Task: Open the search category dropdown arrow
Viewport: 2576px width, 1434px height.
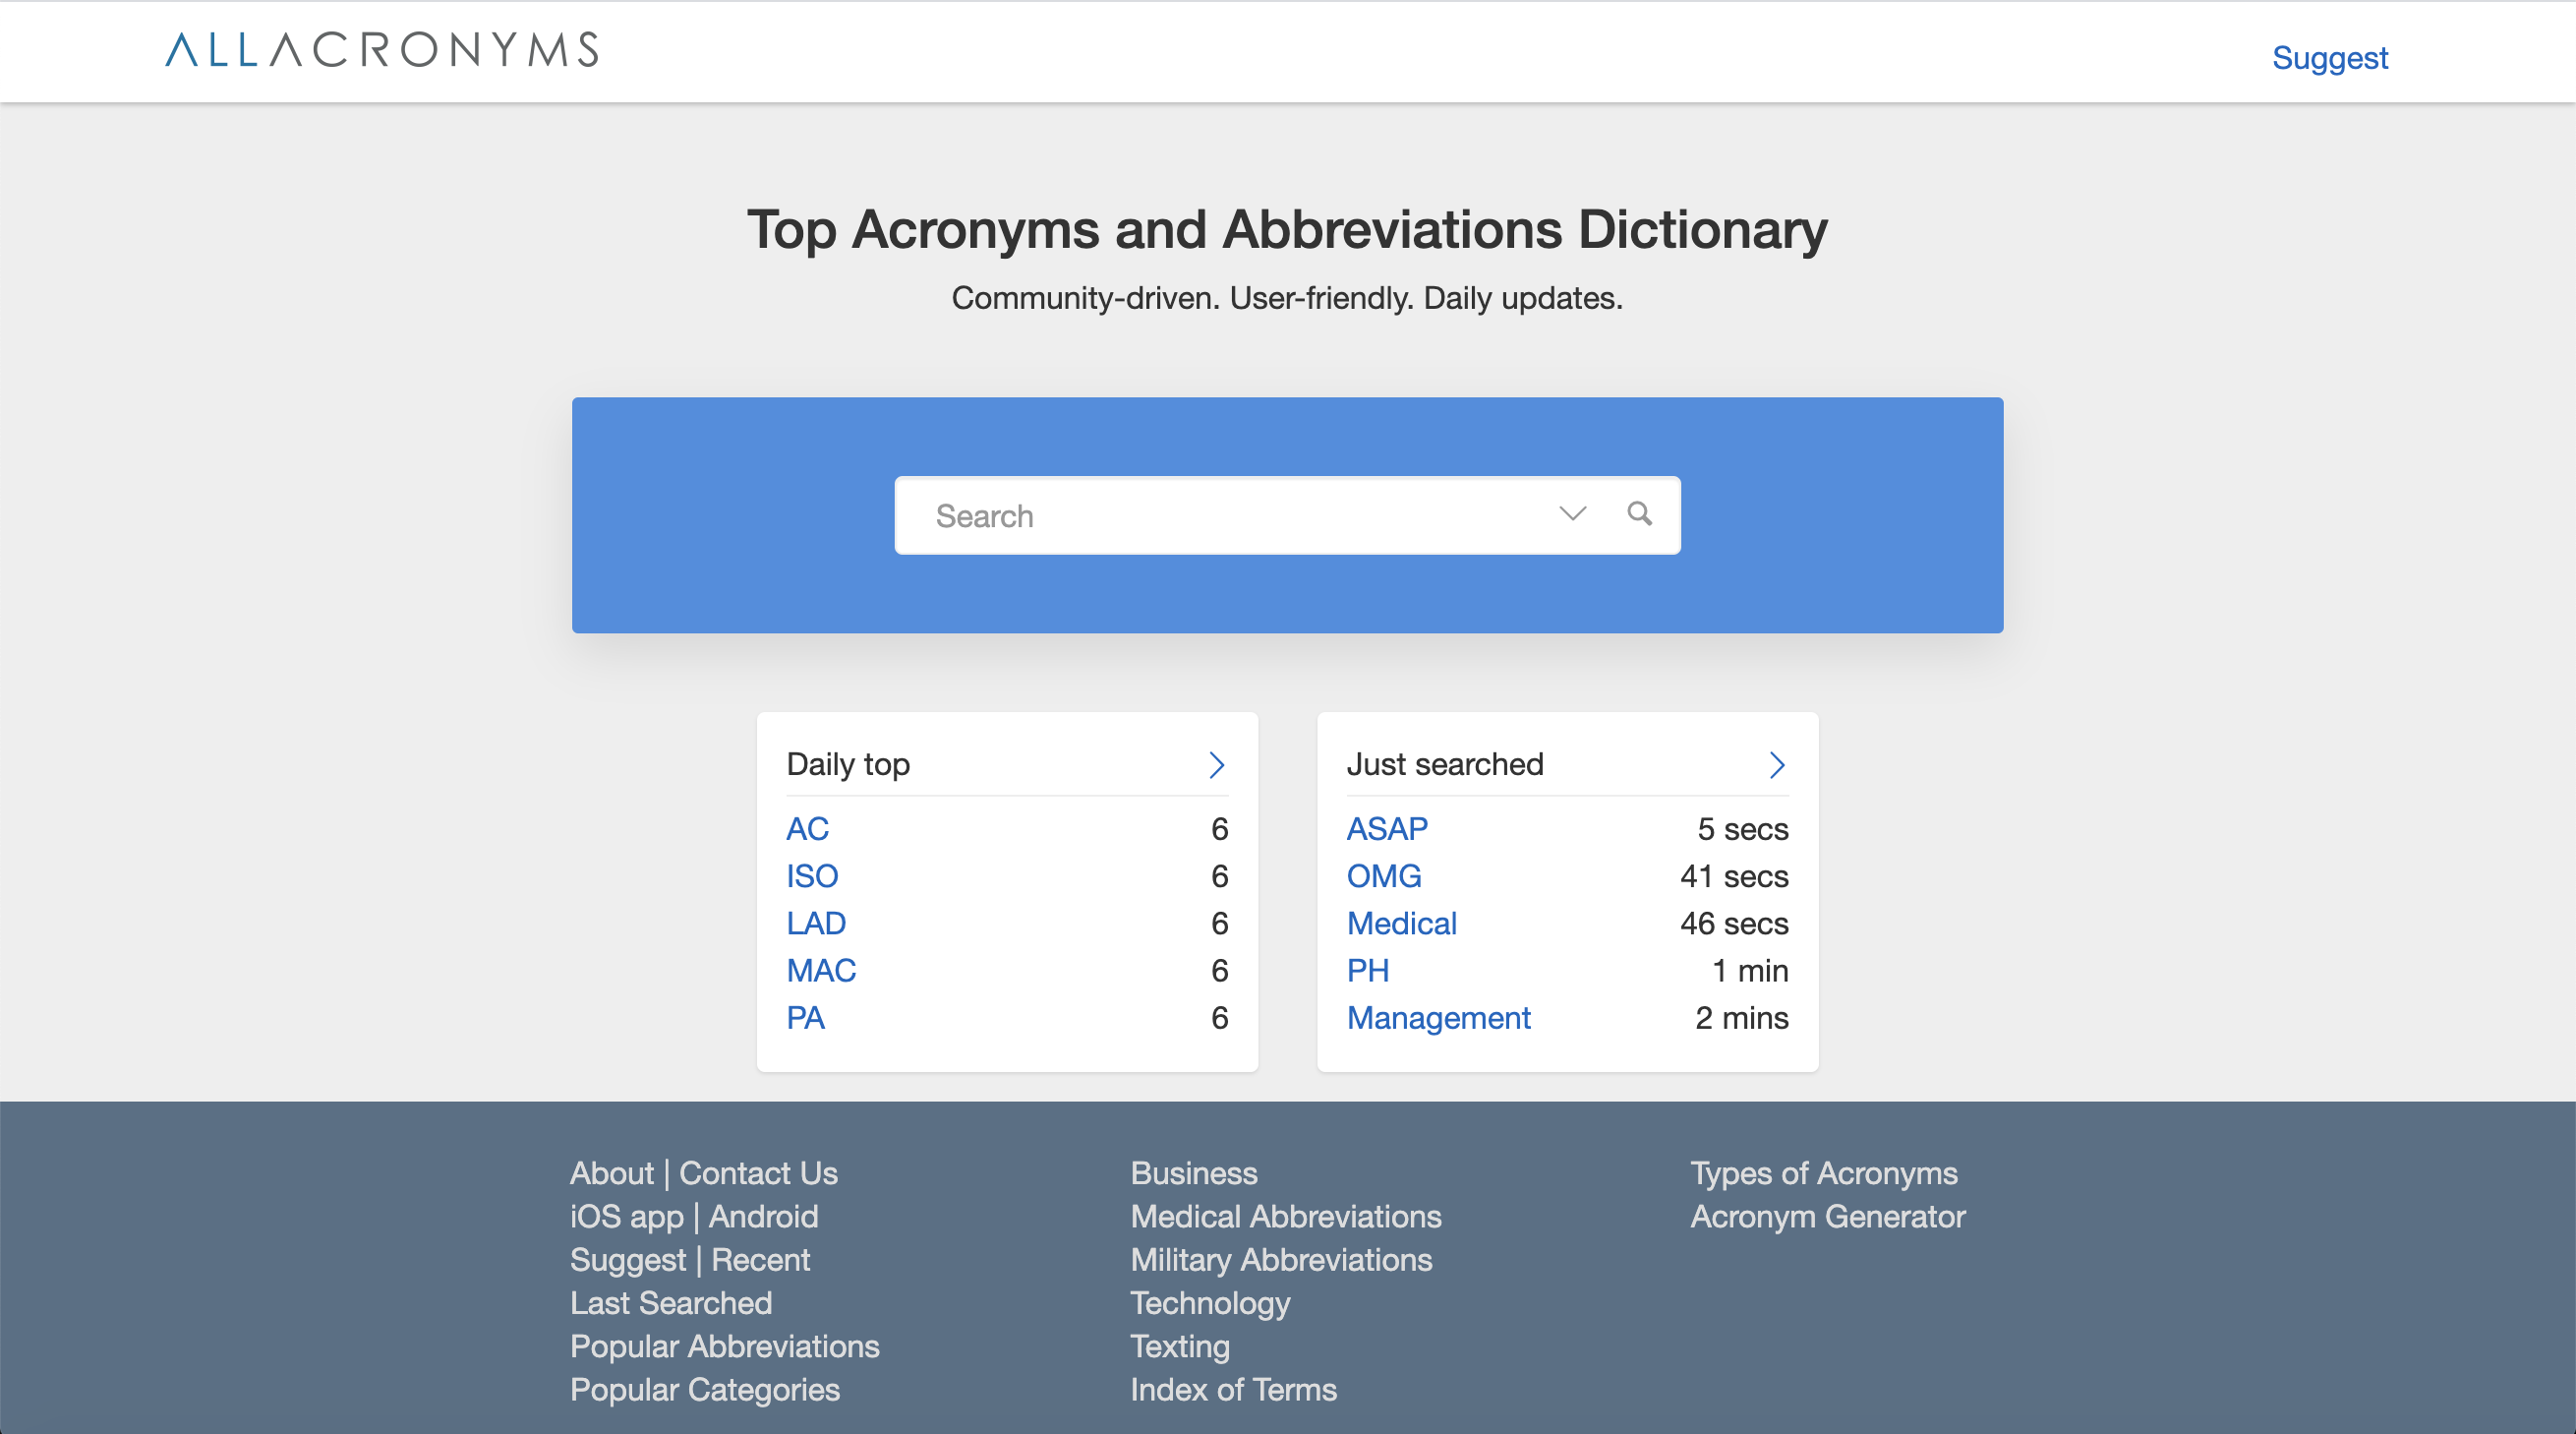Action: click(1571, 514)
